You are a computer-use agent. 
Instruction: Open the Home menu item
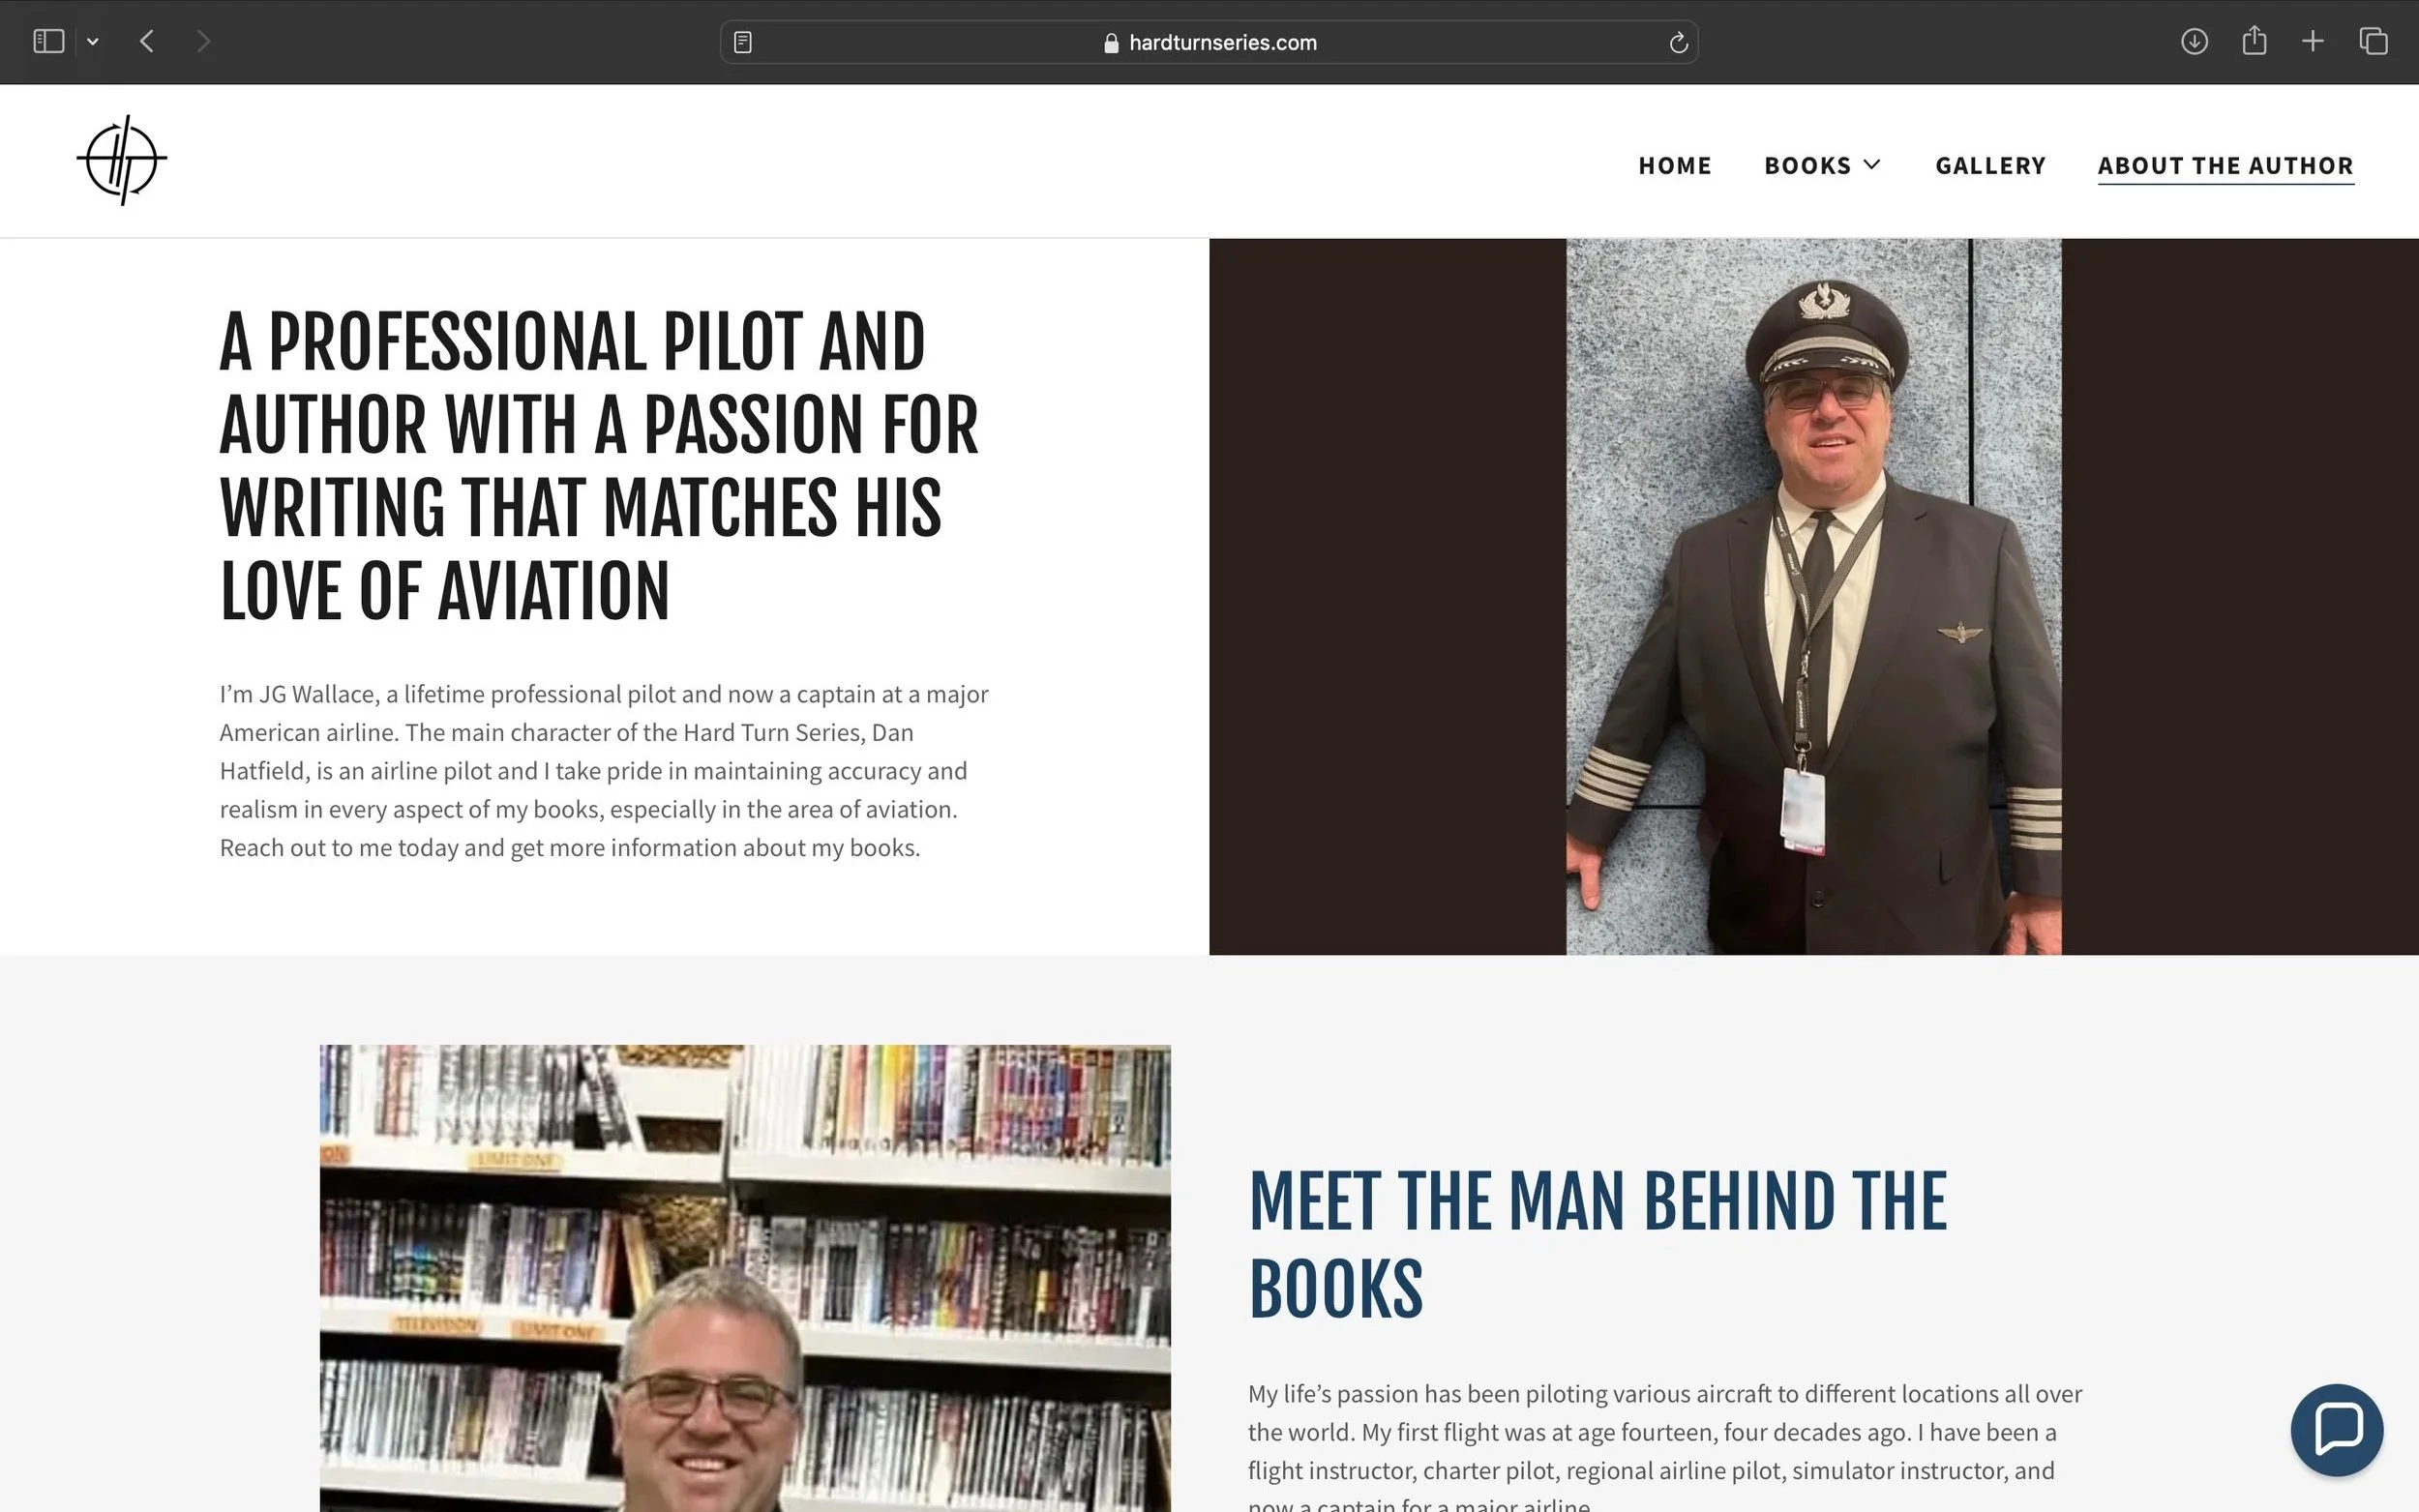click(x=1675, y=165)
